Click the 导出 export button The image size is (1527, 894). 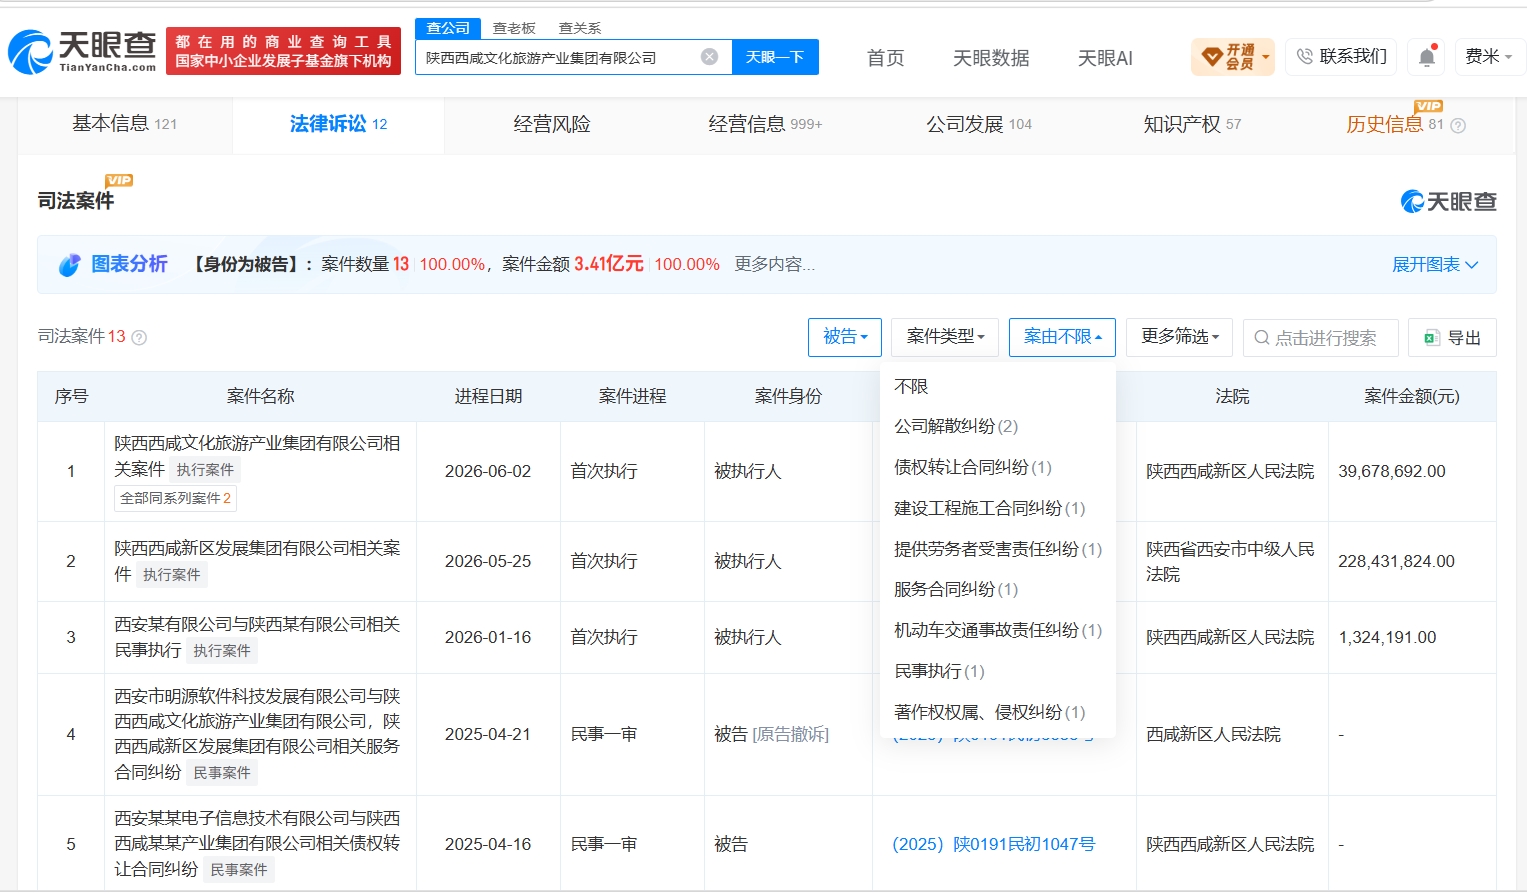[x=1452, y=337]
